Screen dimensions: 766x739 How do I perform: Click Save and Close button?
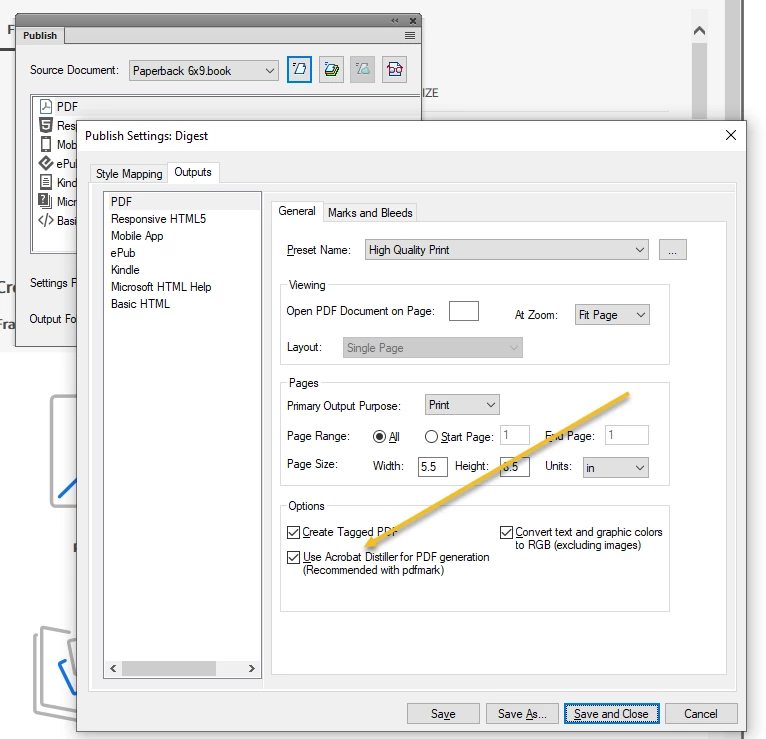point(611,714)
